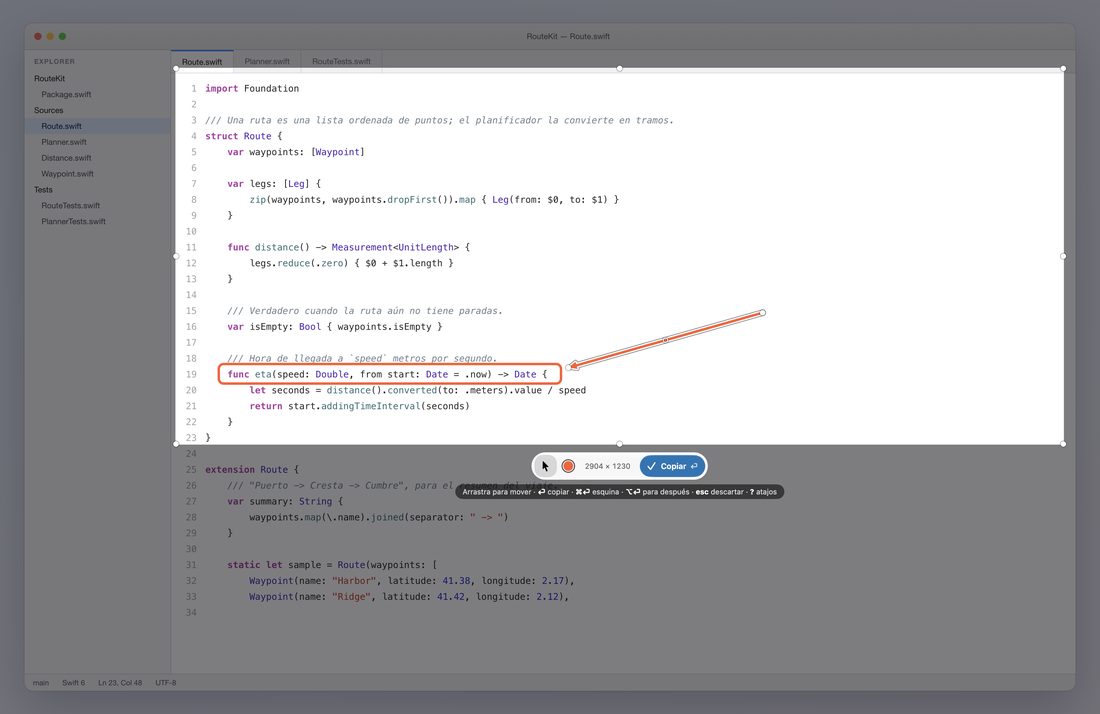Click the keyboard shortcut hint bar below the toolbar
The width and height of the screenshot is (1100, 714).
[619, 492]
